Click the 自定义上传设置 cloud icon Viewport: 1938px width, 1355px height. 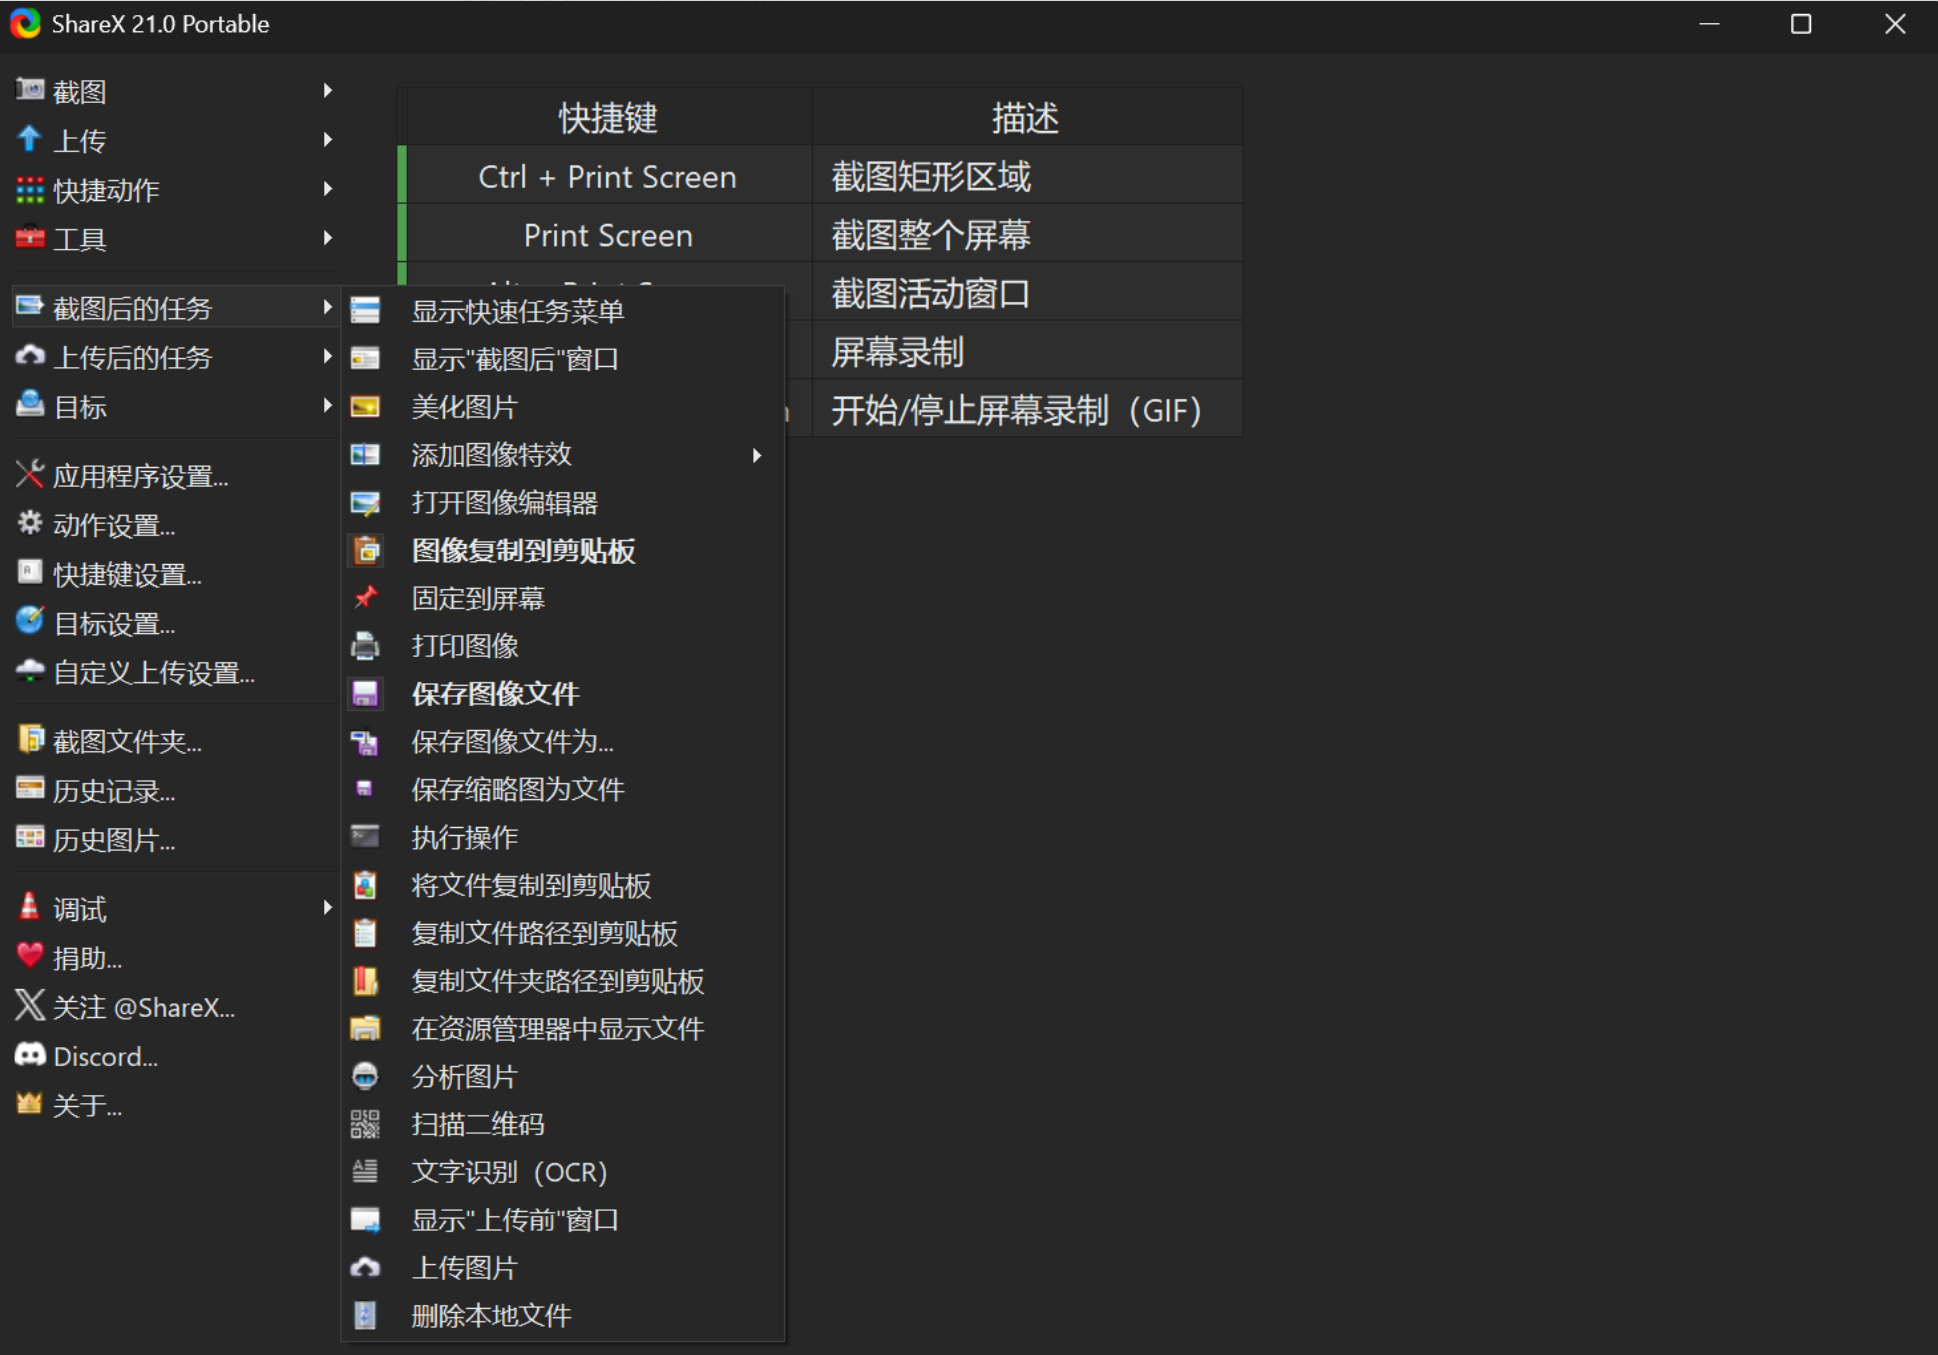coord(30,670)
